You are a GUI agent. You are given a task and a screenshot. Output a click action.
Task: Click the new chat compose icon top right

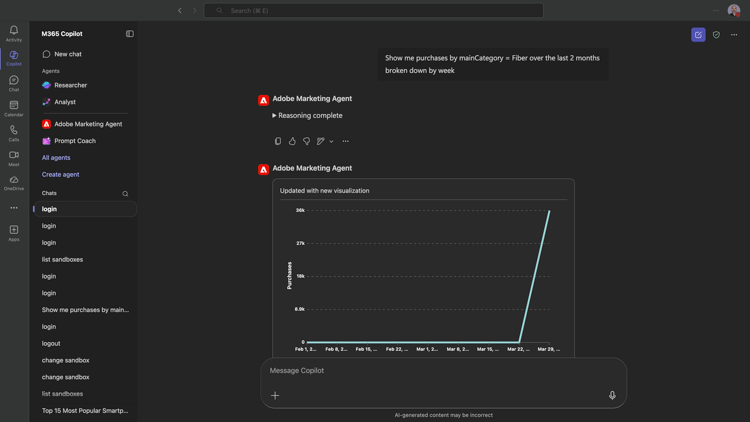click(698, 34)
